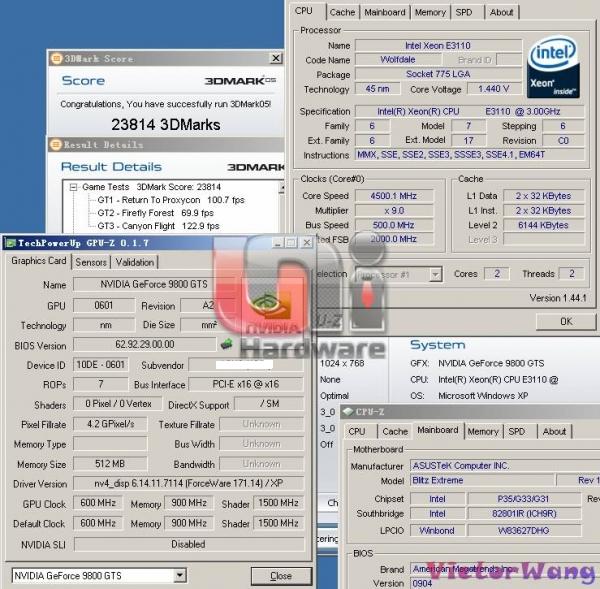The width and height of the screenshot is (600, 589).
Task: Click the LPCIO chip value W83627DHG
Action: (524, 530)
